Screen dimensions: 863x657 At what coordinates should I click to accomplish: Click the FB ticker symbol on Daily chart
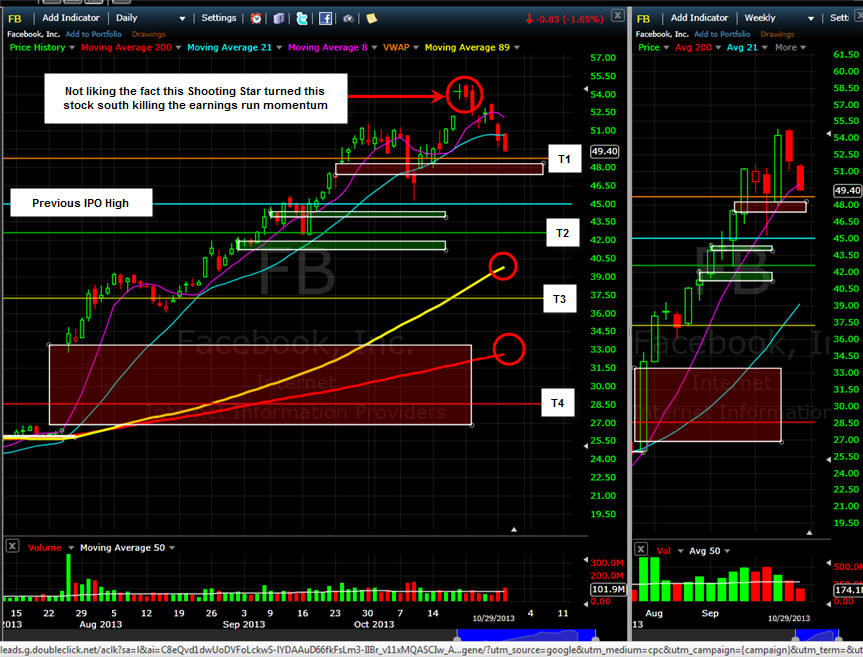point(15,19)
